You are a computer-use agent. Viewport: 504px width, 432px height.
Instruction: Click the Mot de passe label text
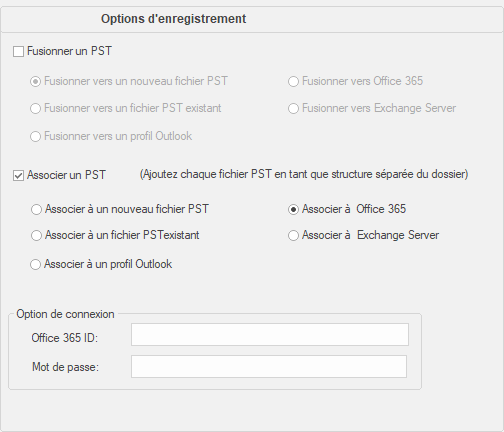65,367
